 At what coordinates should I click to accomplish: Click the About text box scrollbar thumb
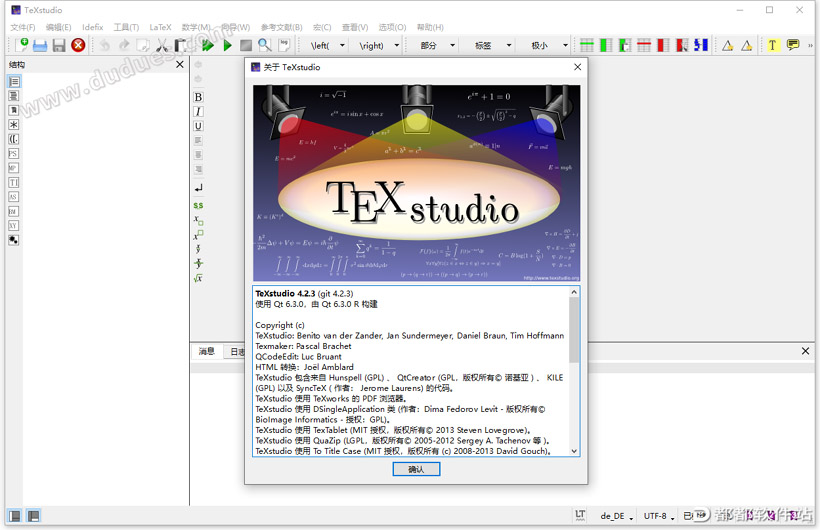[x=574, y=330]
